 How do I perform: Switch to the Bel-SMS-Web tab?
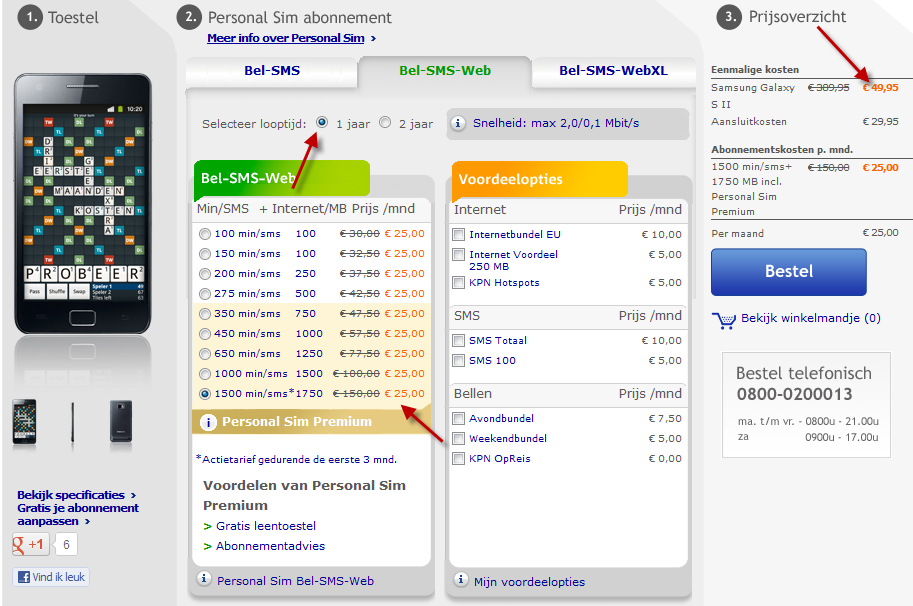tap(445, 71)
